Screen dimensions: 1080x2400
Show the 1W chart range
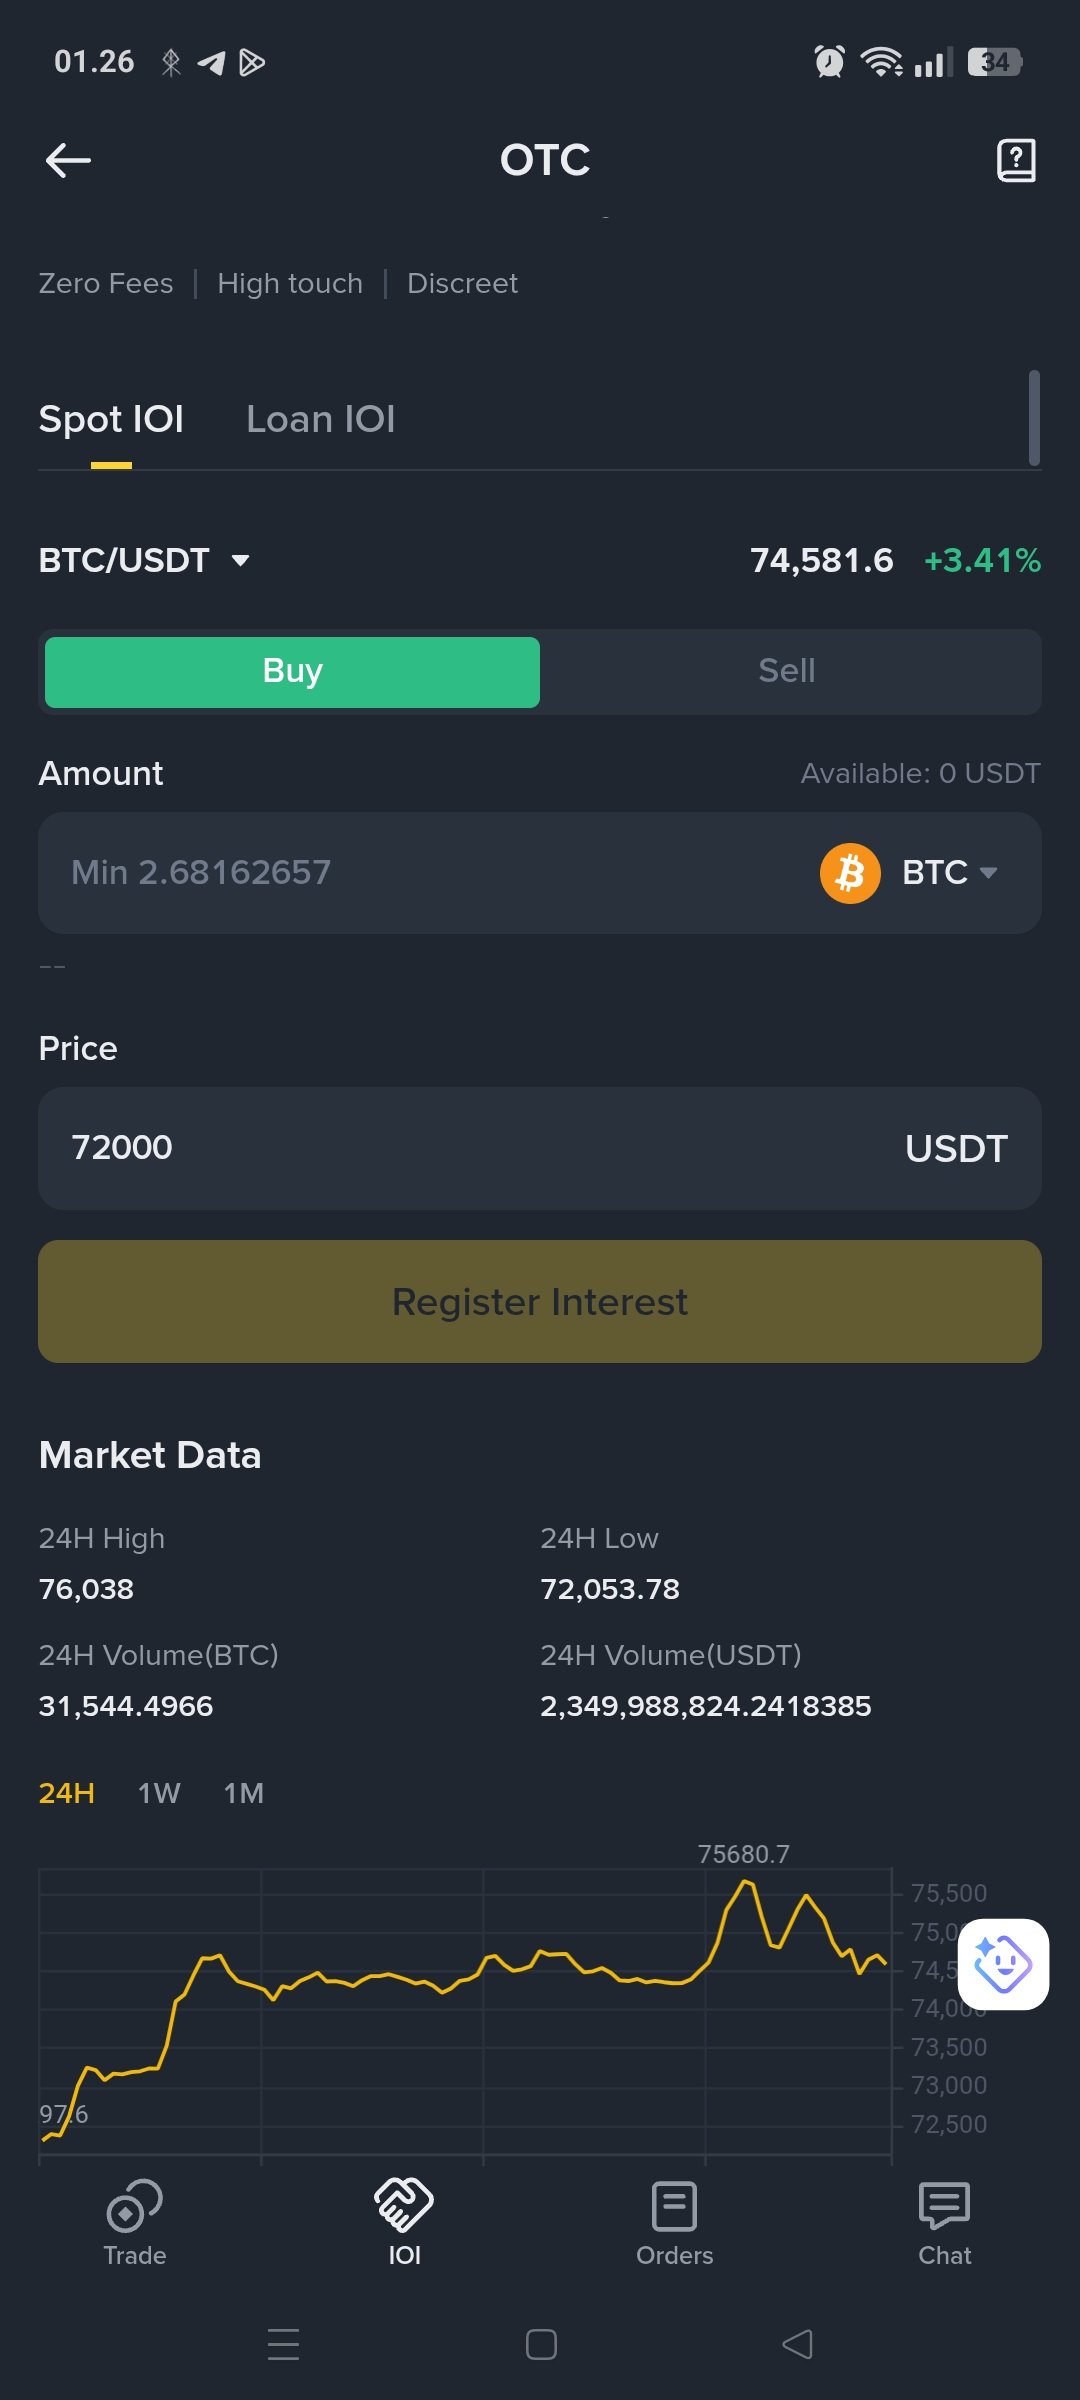coord(159,1793)
